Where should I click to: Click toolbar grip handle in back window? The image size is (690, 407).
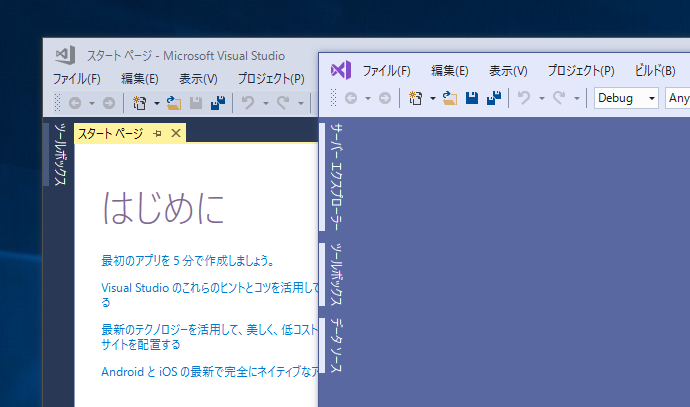point(57,103)
